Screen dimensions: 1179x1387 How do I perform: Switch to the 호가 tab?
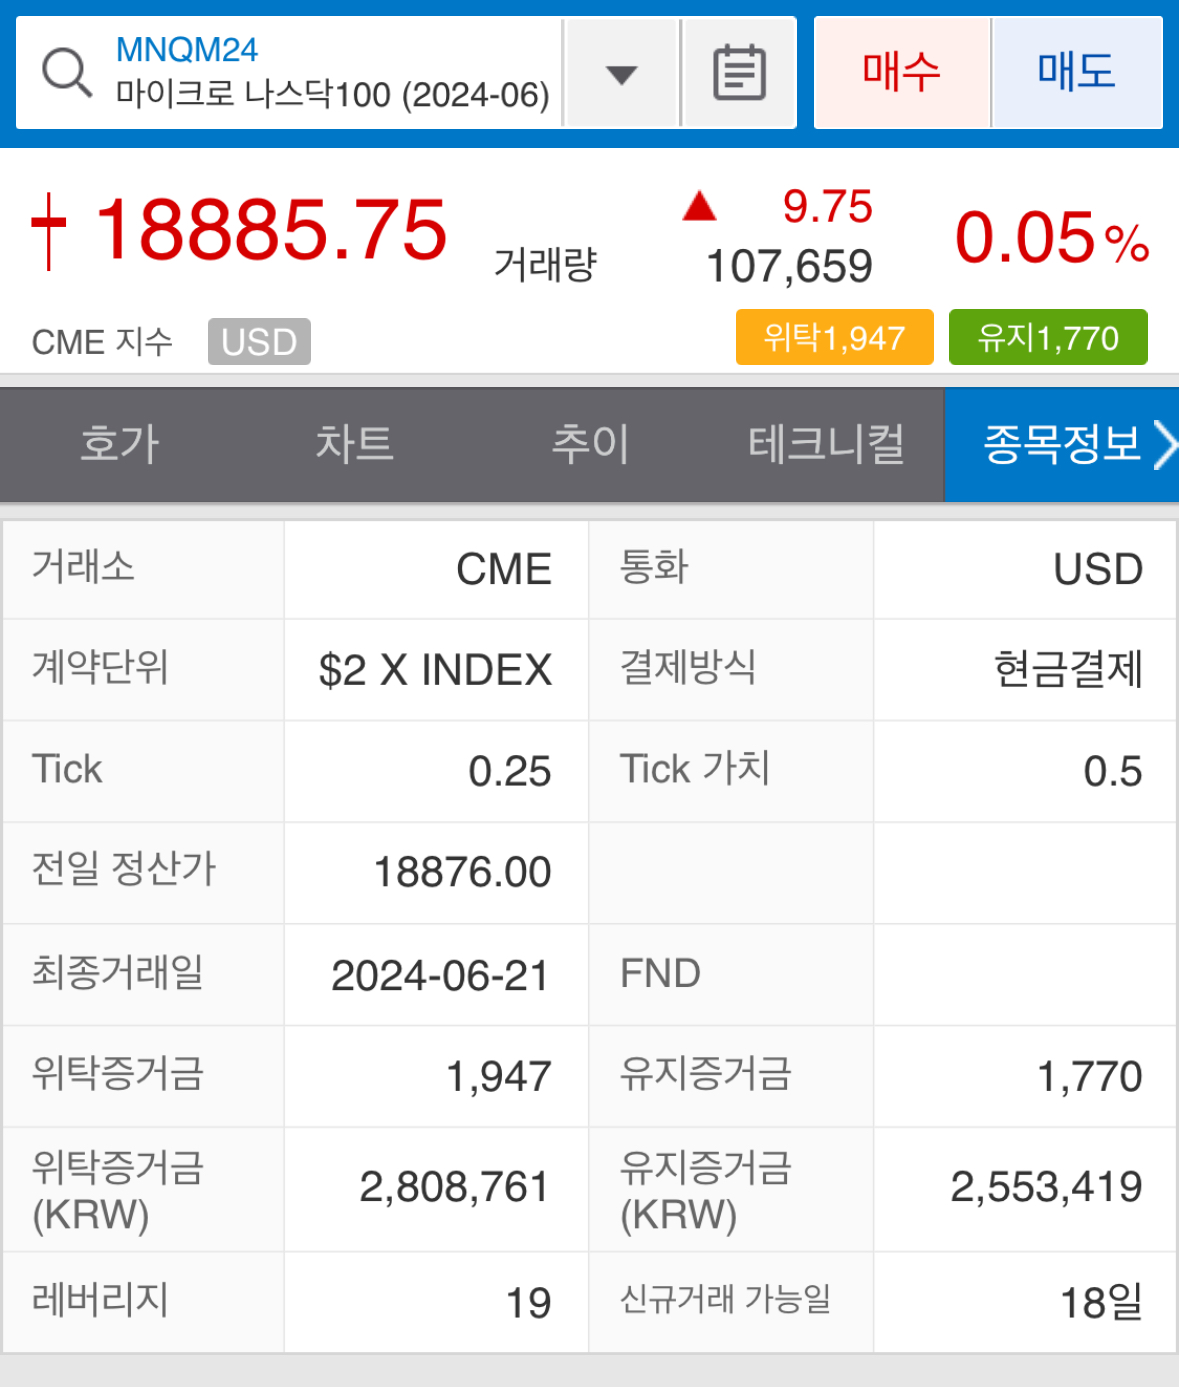point(119,444)
